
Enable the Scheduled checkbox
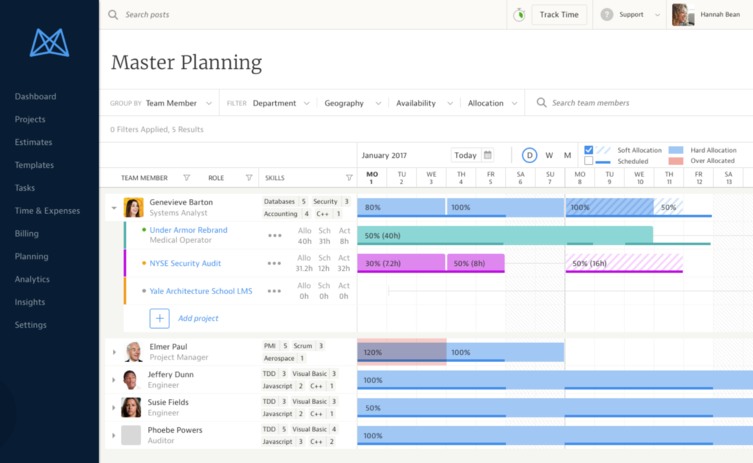pyautogui.click(x=588, y=161)
